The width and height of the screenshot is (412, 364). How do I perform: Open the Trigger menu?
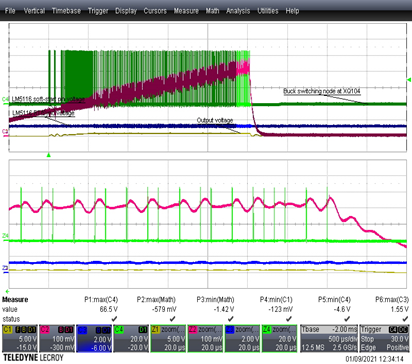98,11
